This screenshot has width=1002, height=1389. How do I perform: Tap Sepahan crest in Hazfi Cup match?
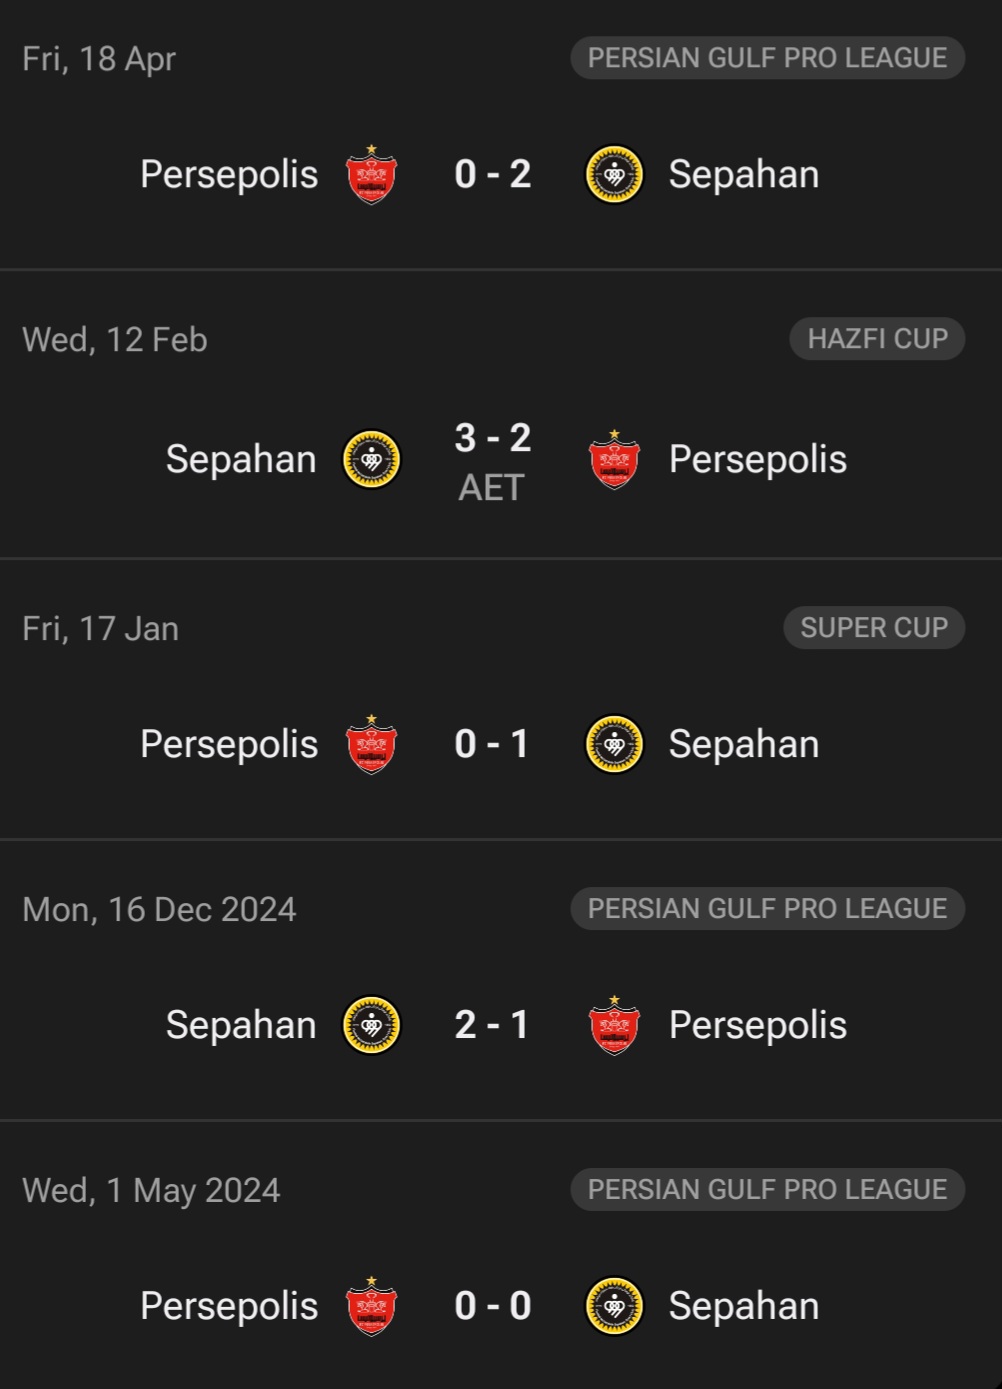[372, 460]
